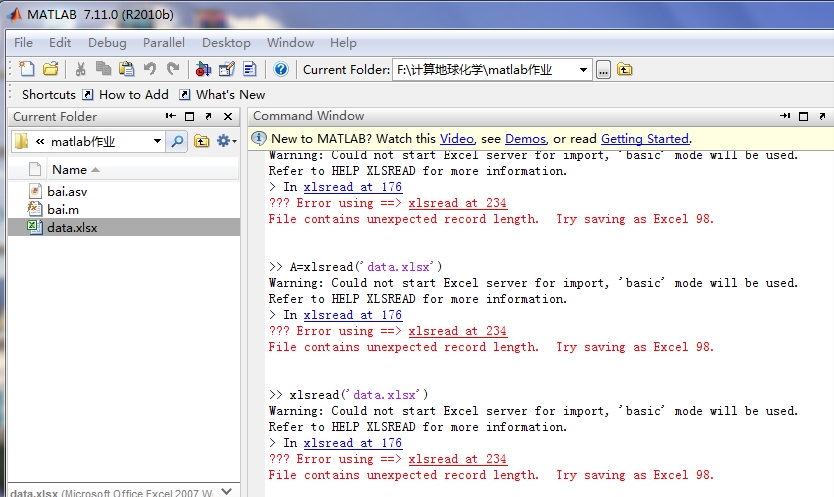Open the What's New shortcut
Image resolution: width=834 pixels, height=497 pixels.
222,95
